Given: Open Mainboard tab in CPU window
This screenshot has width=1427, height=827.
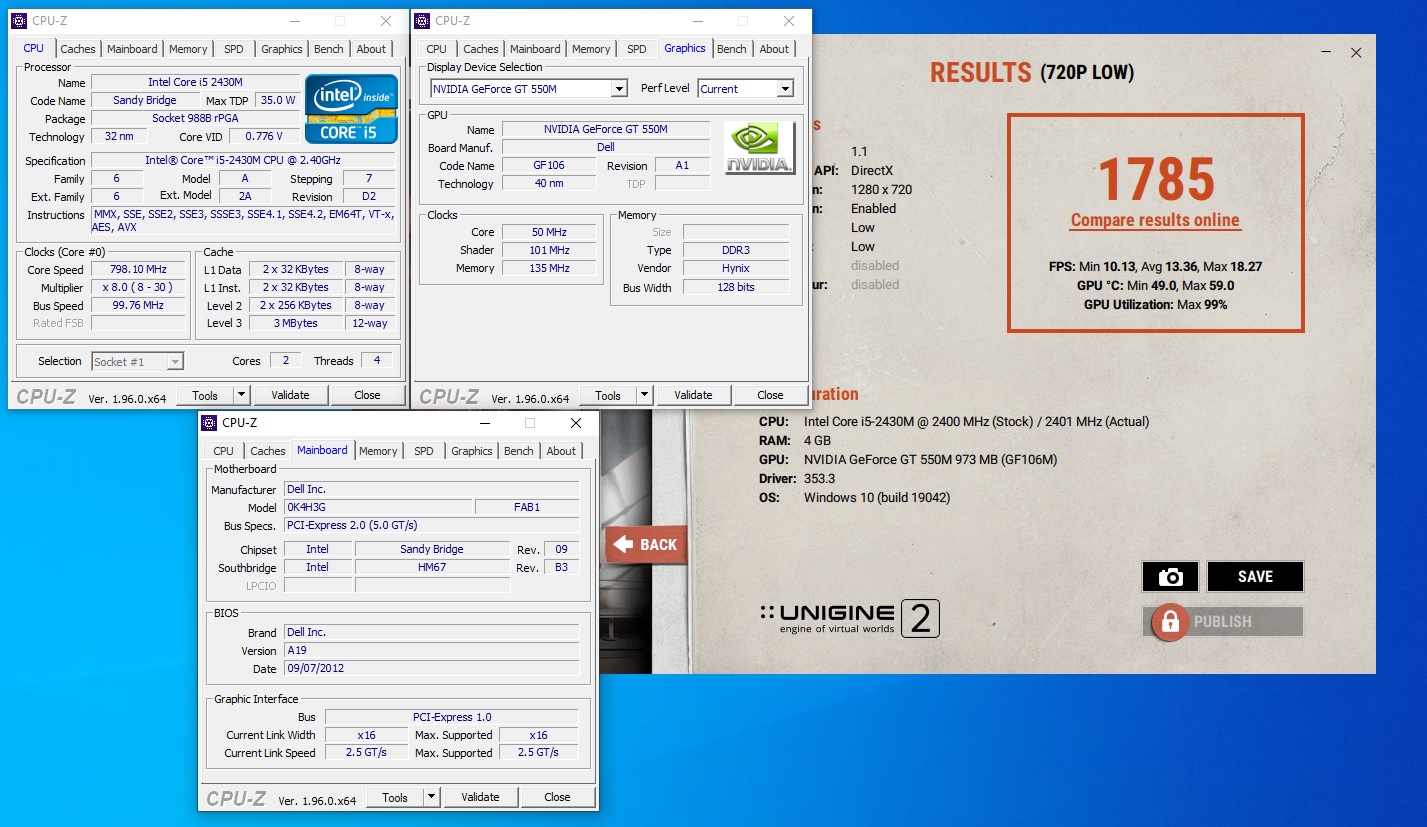Looking at the screenshot, I should [x=132, y=49].
